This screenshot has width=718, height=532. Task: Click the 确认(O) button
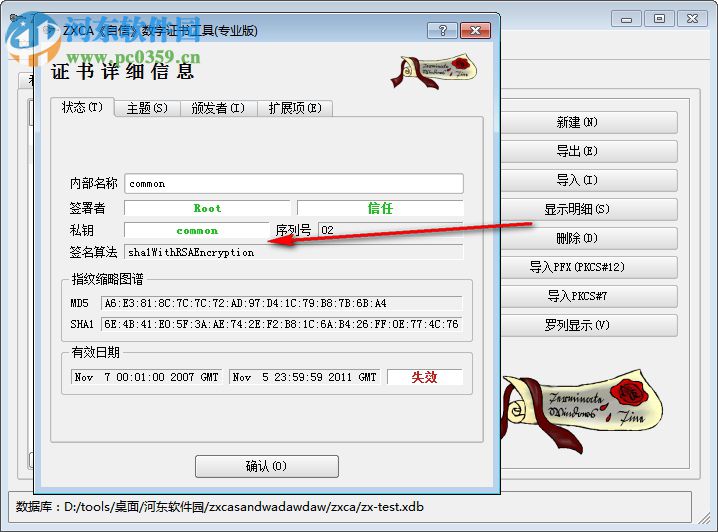[267, 466]
